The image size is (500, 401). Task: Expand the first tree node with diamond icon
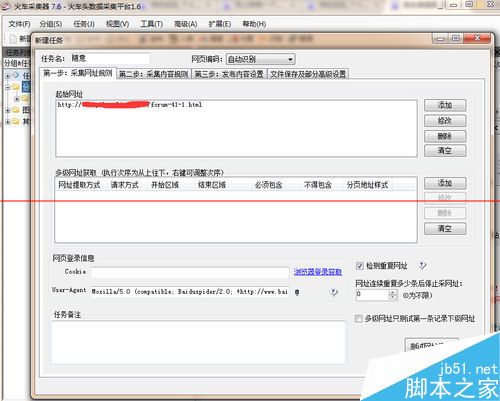point(7,76)
